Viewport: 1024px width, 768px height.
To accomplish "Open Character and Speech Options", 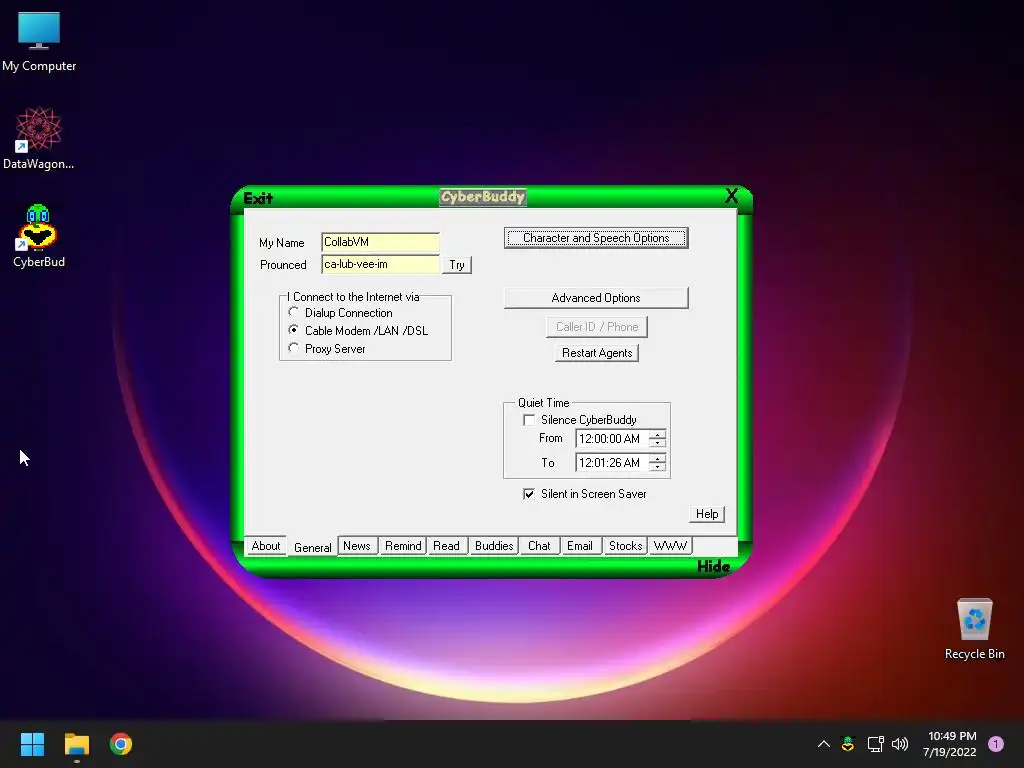I will (x=596, y=238).
